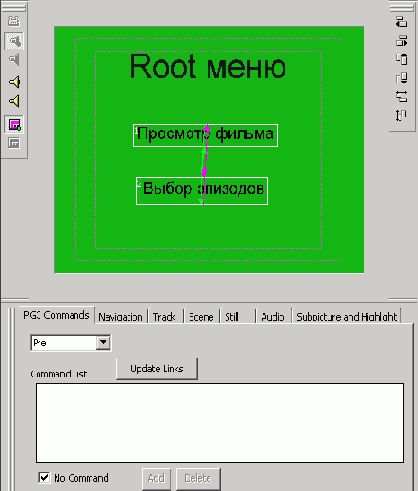Viewport: 418px width, 491px height.
Task: Uncheck the No Command checkbox
Action: [44, 477]
